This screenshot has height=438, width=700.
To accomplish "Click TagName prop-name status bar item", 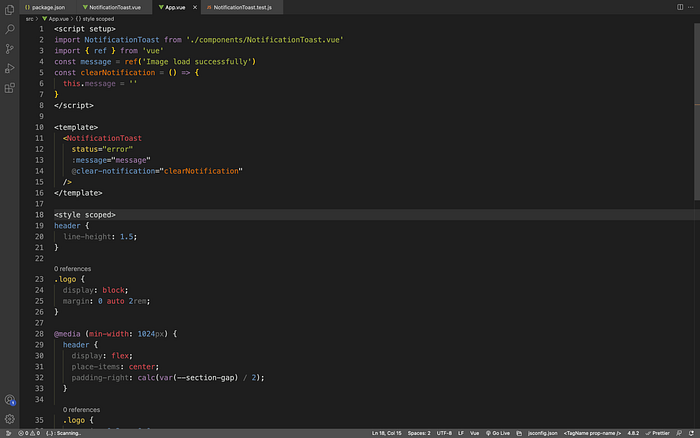I will click(x=592, y=433).
